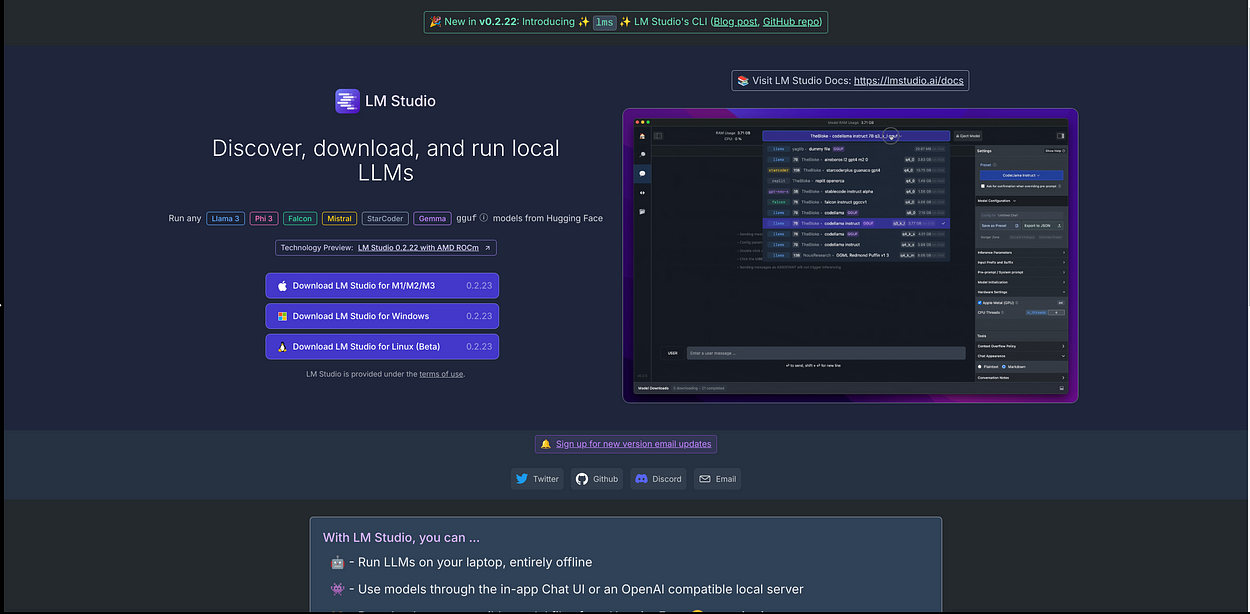Download LM Studio for Windows
Image resolution: width=1250 pixels, height=614 pixels.
tap(382, 316)
